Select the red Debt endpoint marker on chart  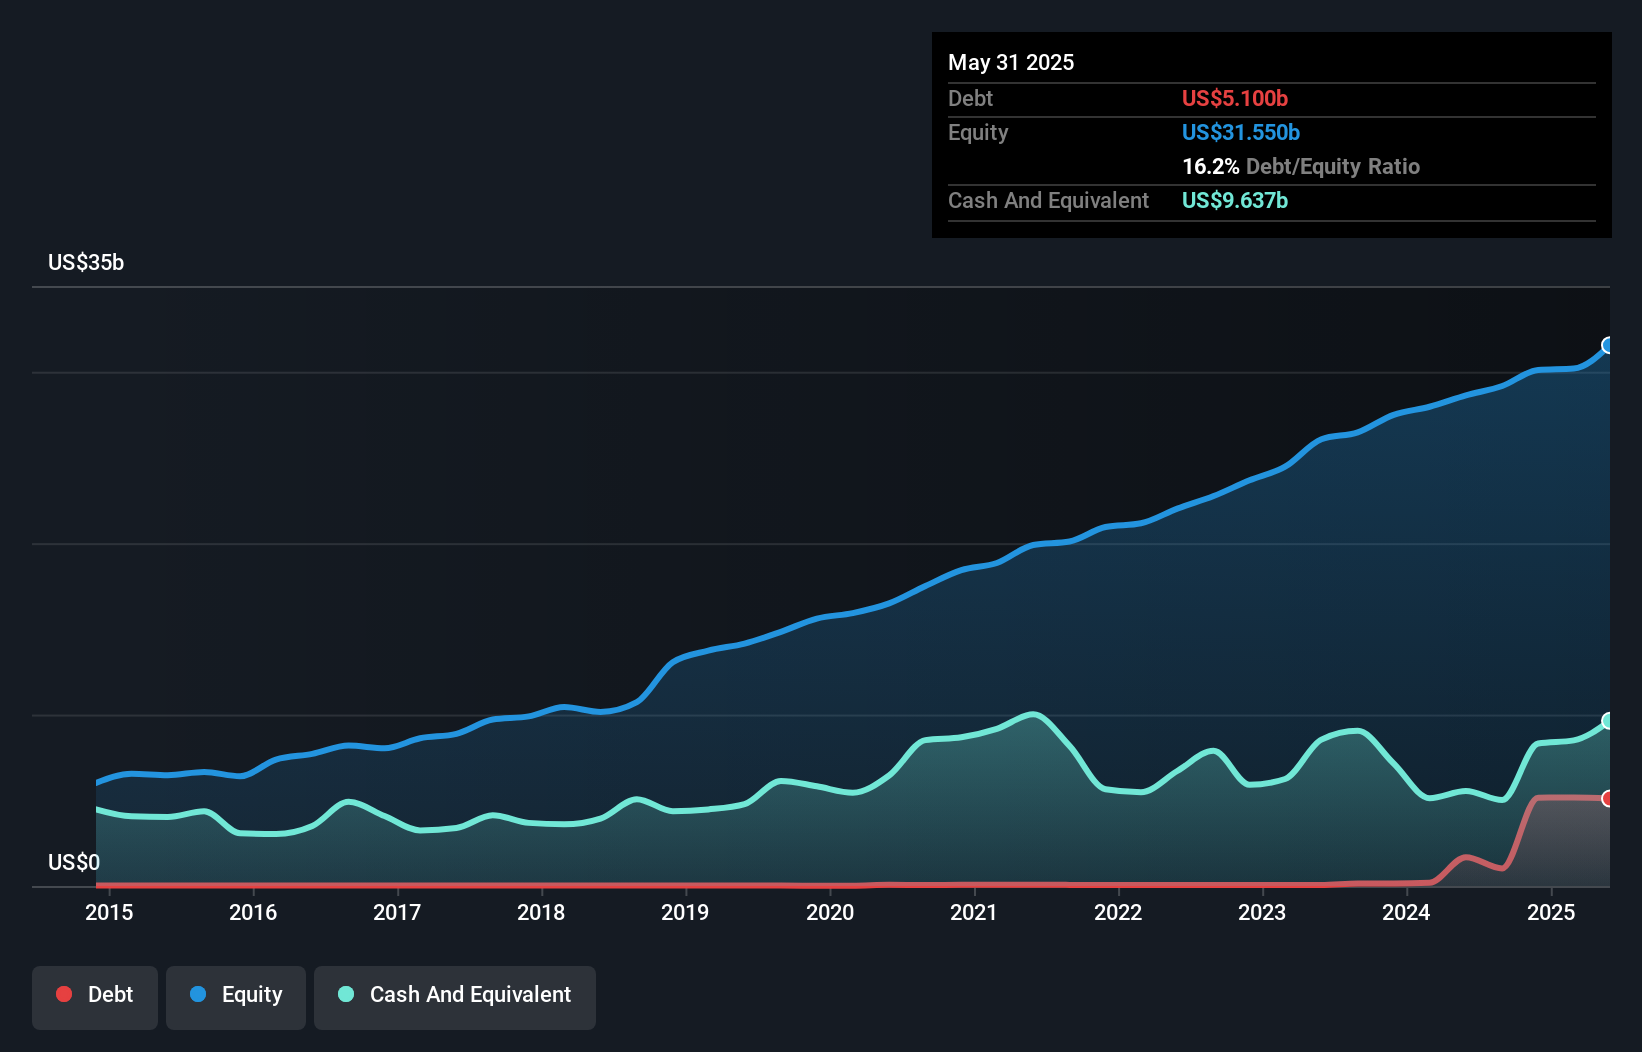pos(1608,798)
